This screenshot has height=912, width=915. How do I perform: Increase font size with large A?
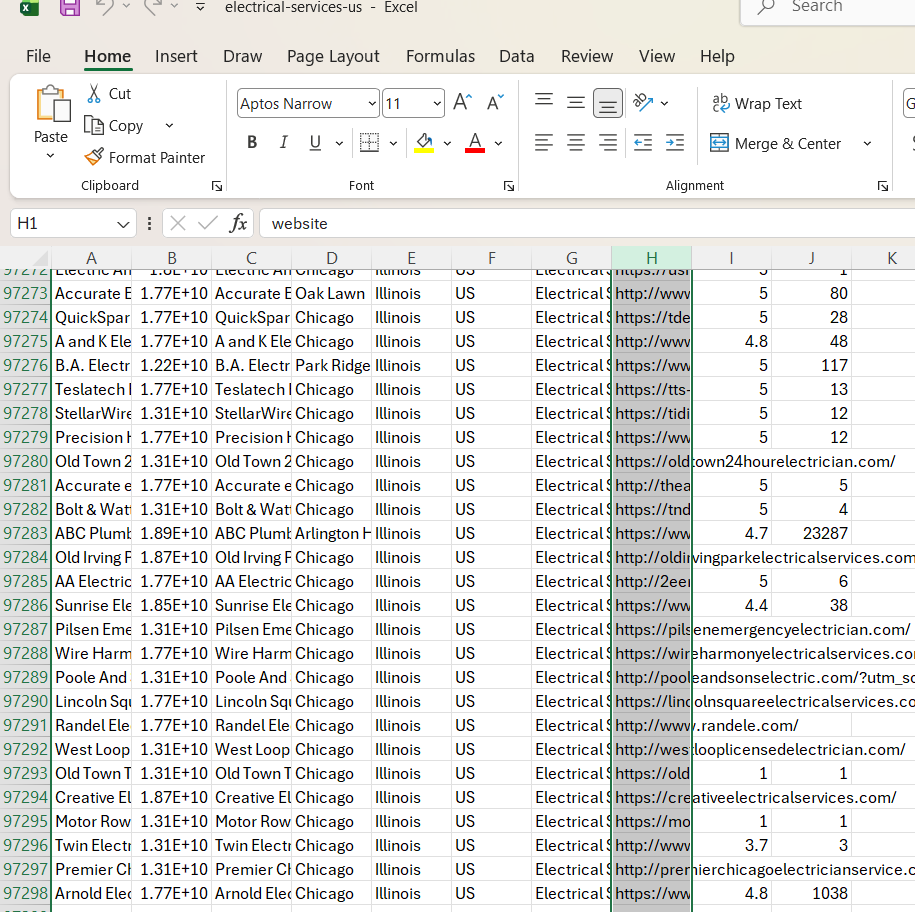coord(462,102)
